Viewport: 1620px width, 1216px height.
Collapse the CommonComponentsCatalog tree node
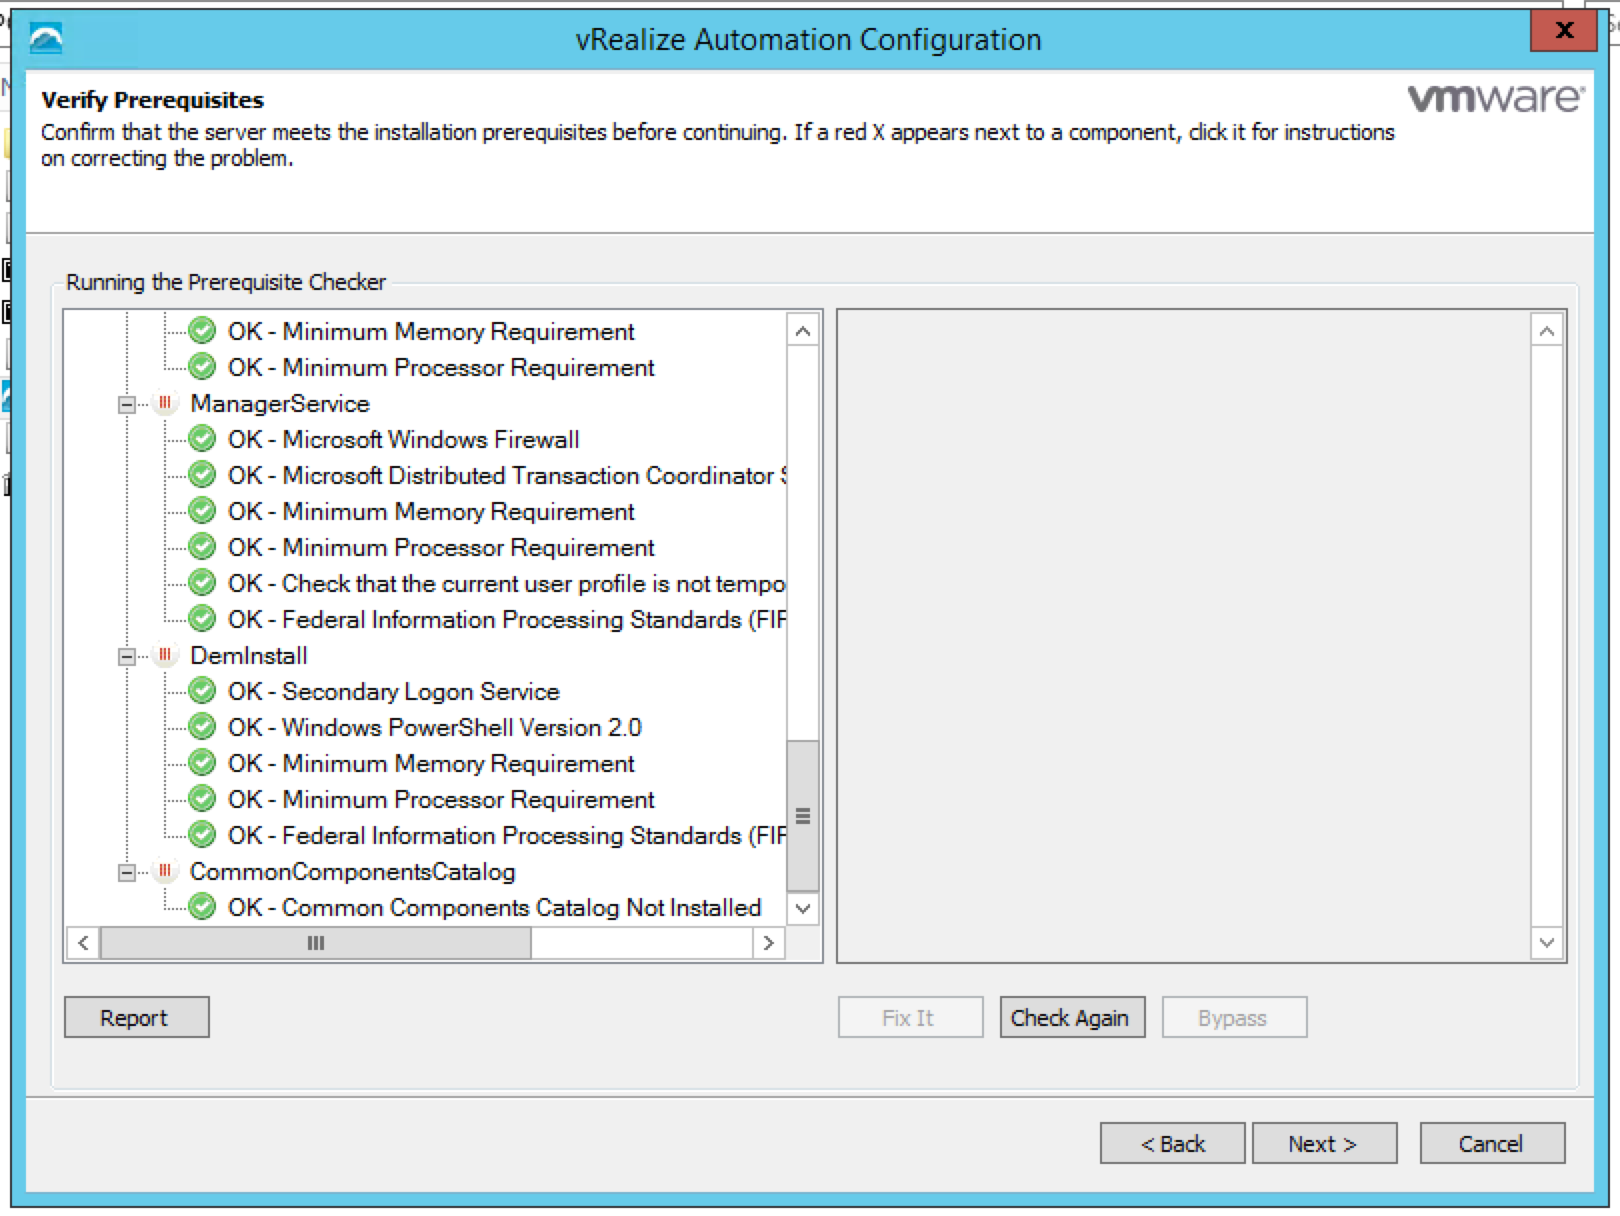(127, 872)
